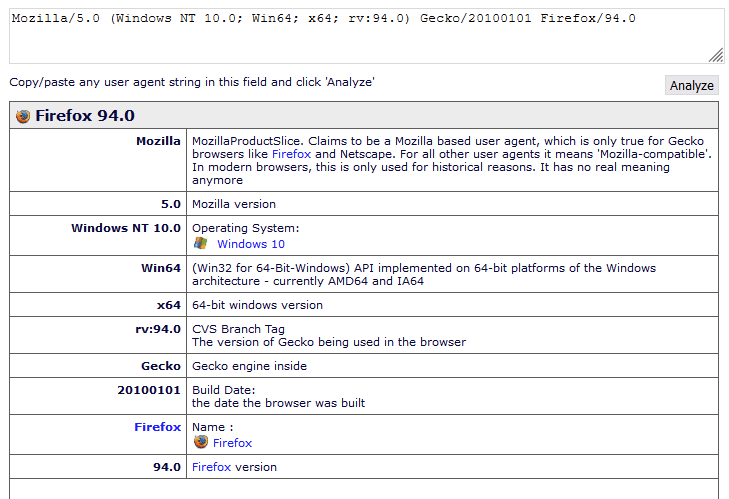Click 'the date the browser was built' text

click(278, 403)
